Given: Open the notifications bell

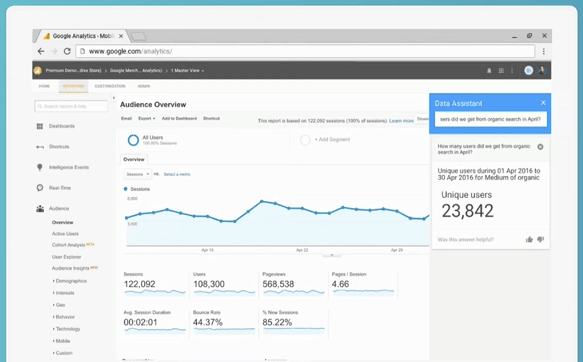Looking at the screenshot, I should point(489,71).
